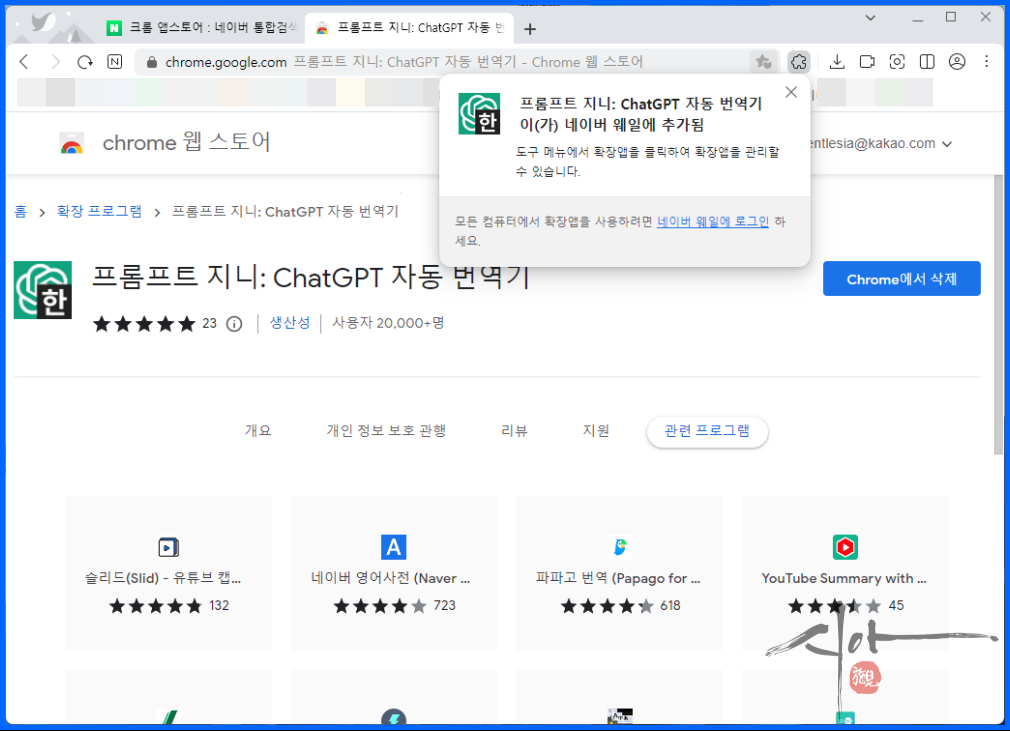This screenshot has width=1010, height=731.
Task: Go to 홈 breadcrumb link
Action: click(21, 211)
